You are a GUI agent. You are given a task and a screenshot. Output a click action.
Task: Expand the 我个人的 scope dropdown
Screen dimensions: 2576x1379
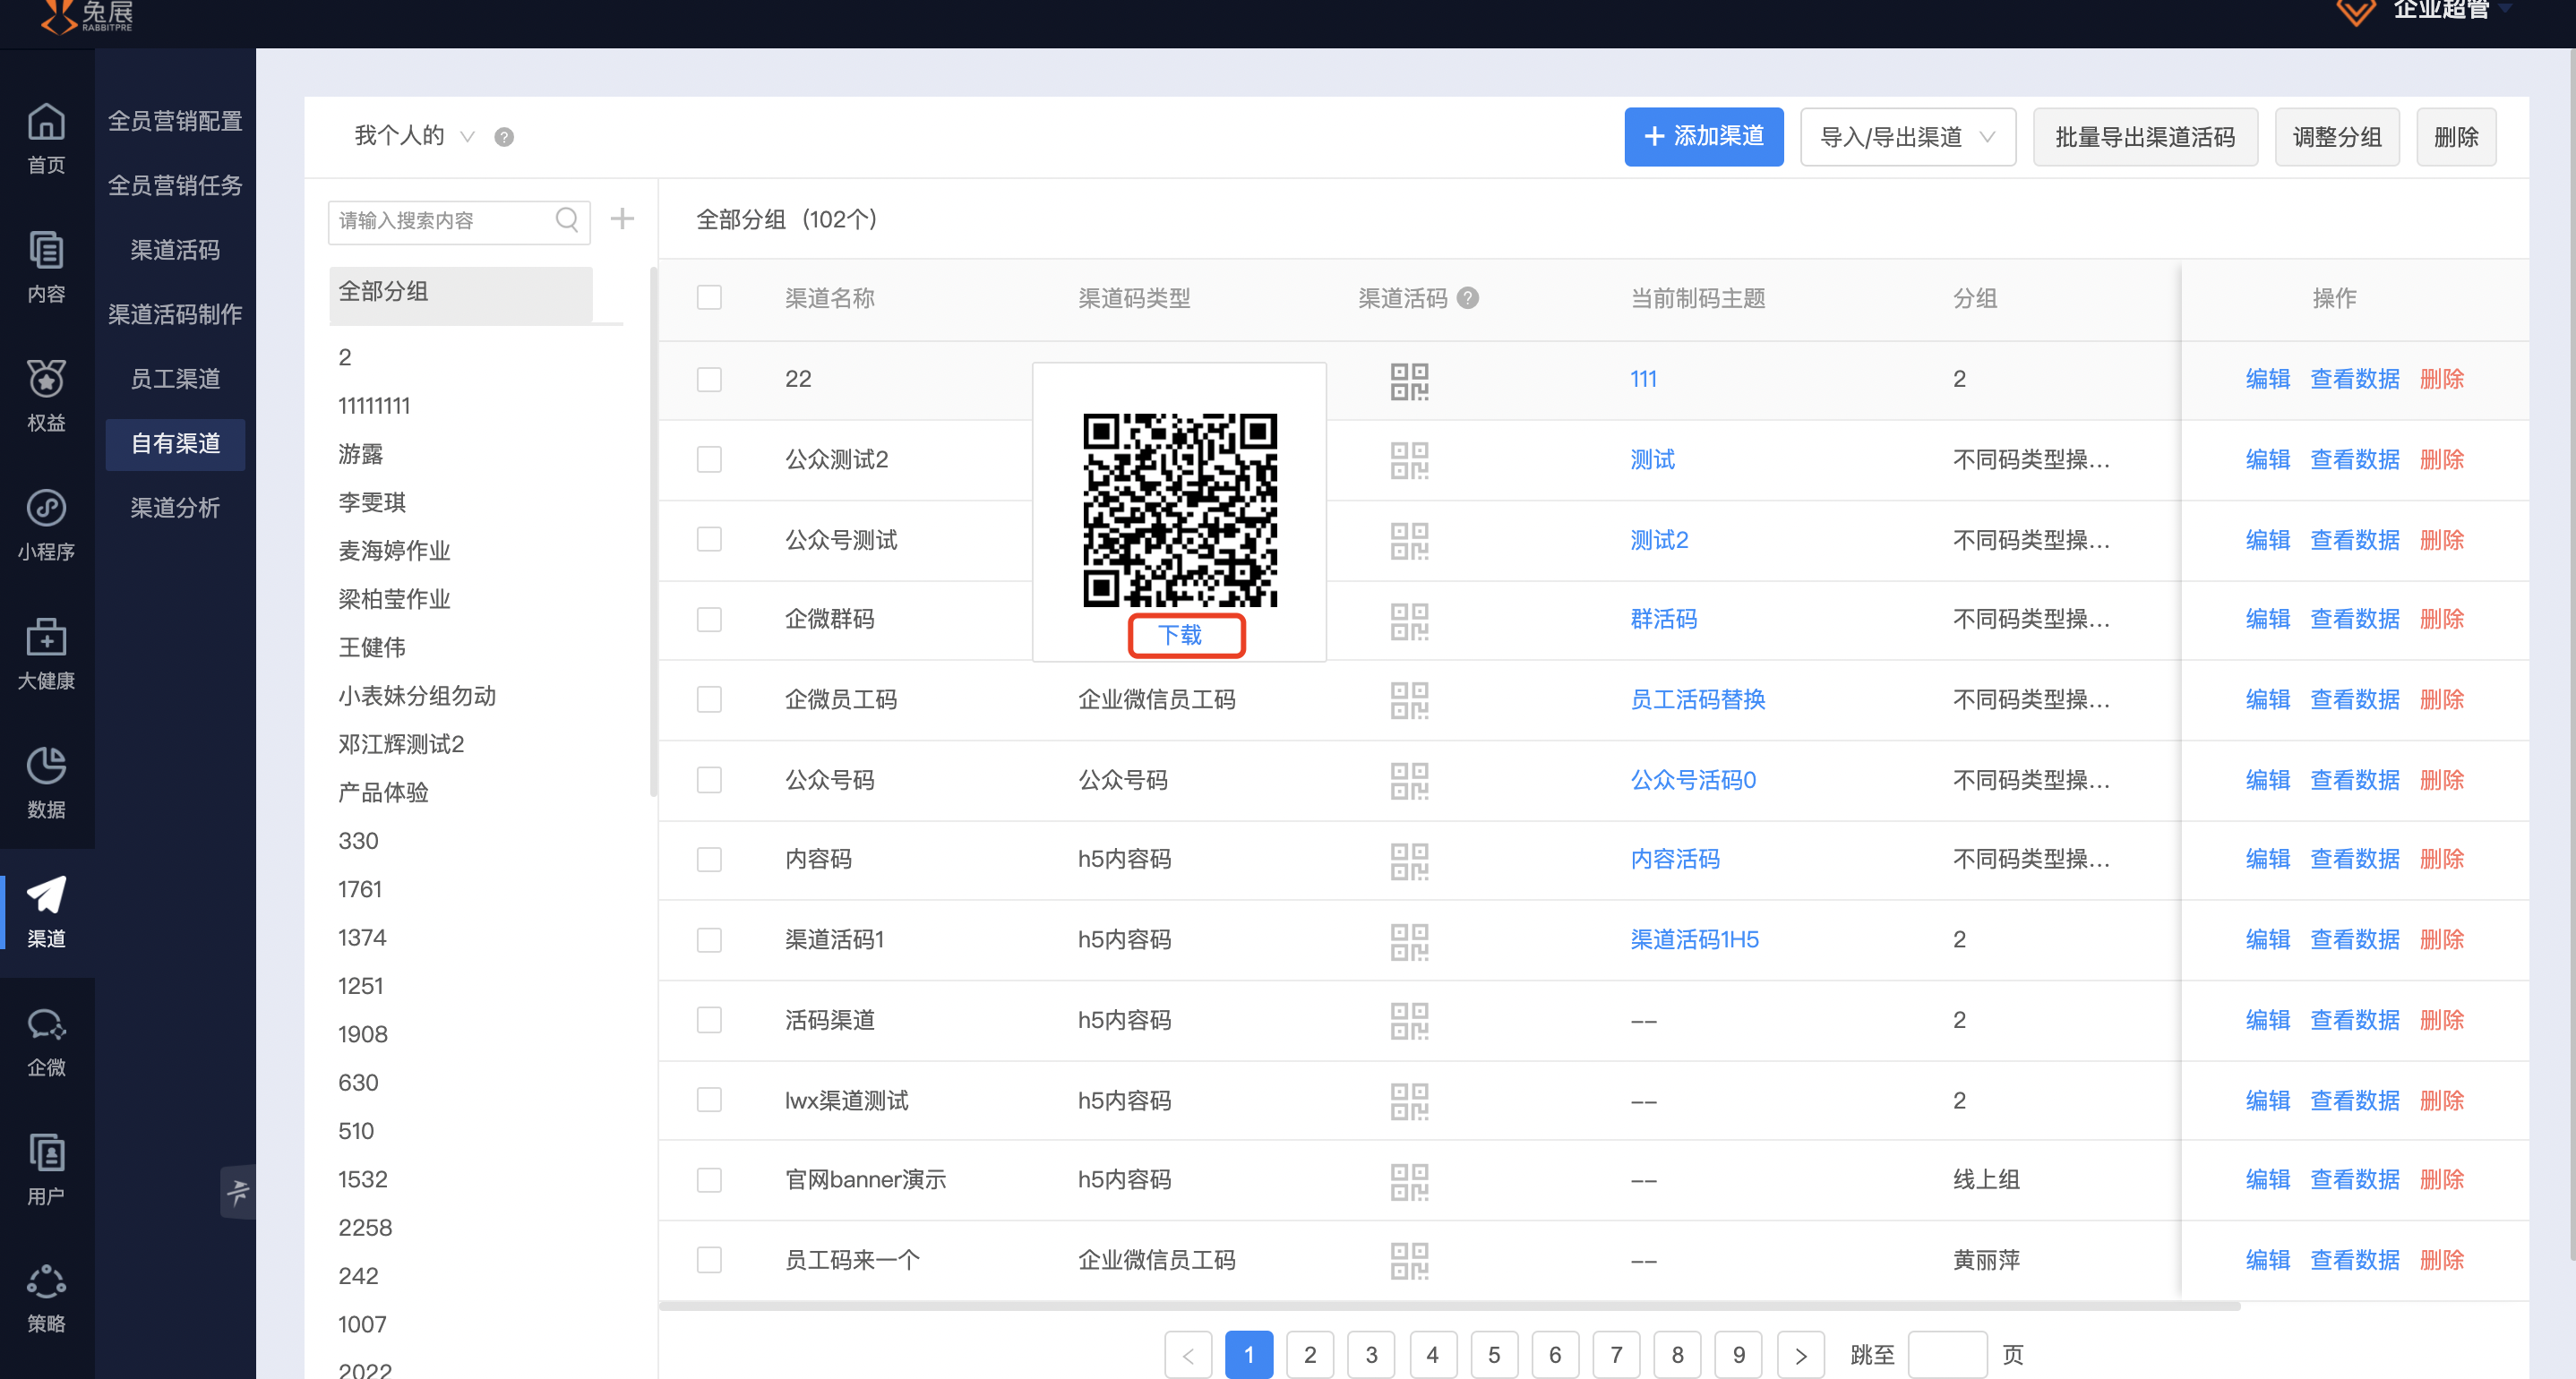point(414,136)
